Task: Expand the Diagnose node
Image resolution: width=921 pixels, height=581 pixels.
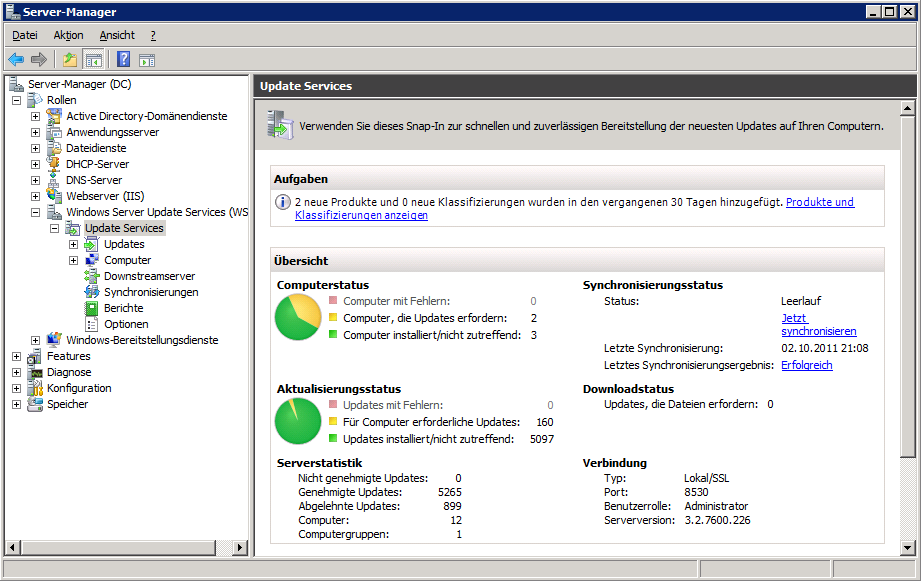Action: pyautogui.click(x=16, y=372)
